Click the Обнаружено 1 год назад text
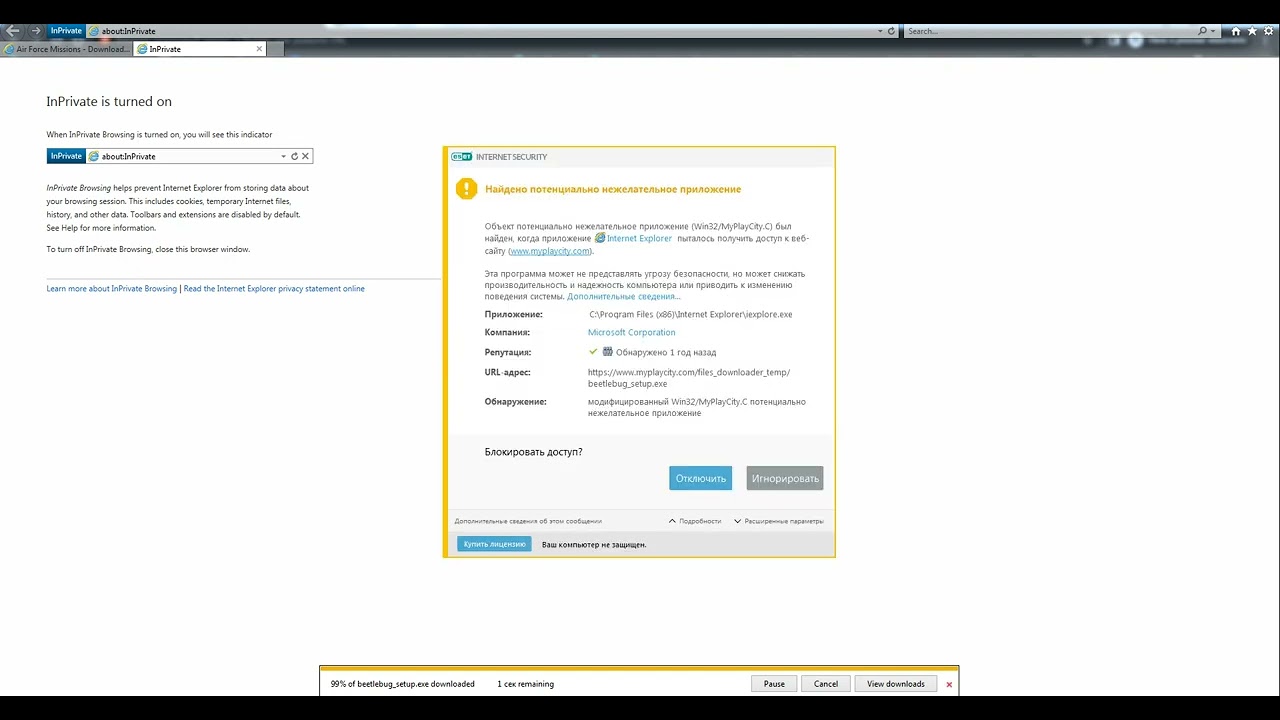This screenshot has width=1280, height=720. click(x=666, y=353)
